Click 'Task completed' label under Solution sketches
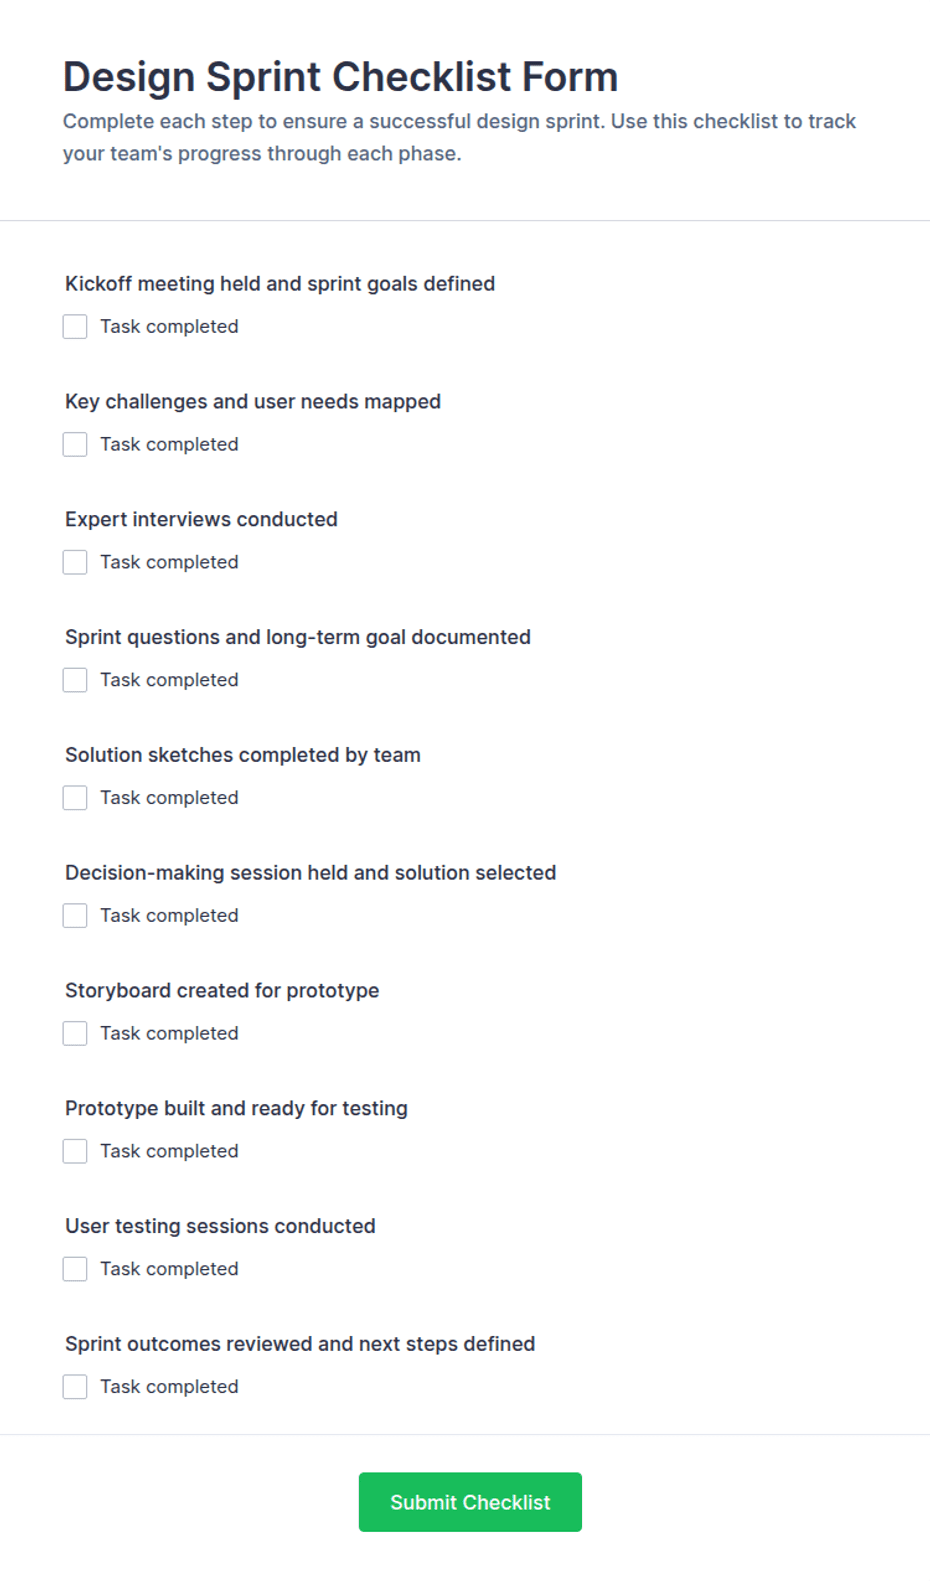Viewport: 930px width, 1581px height. [x=169, y=798]
